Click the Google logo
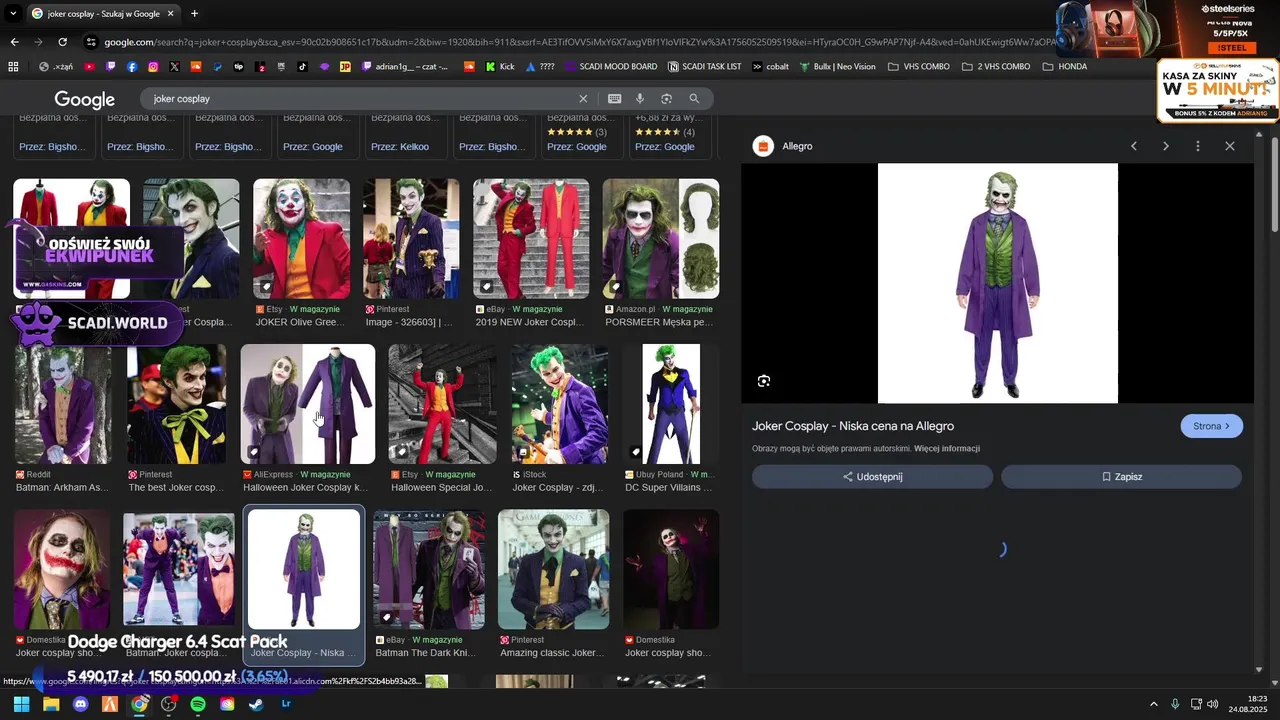The image size is (1280, 720). click(84, 99)
